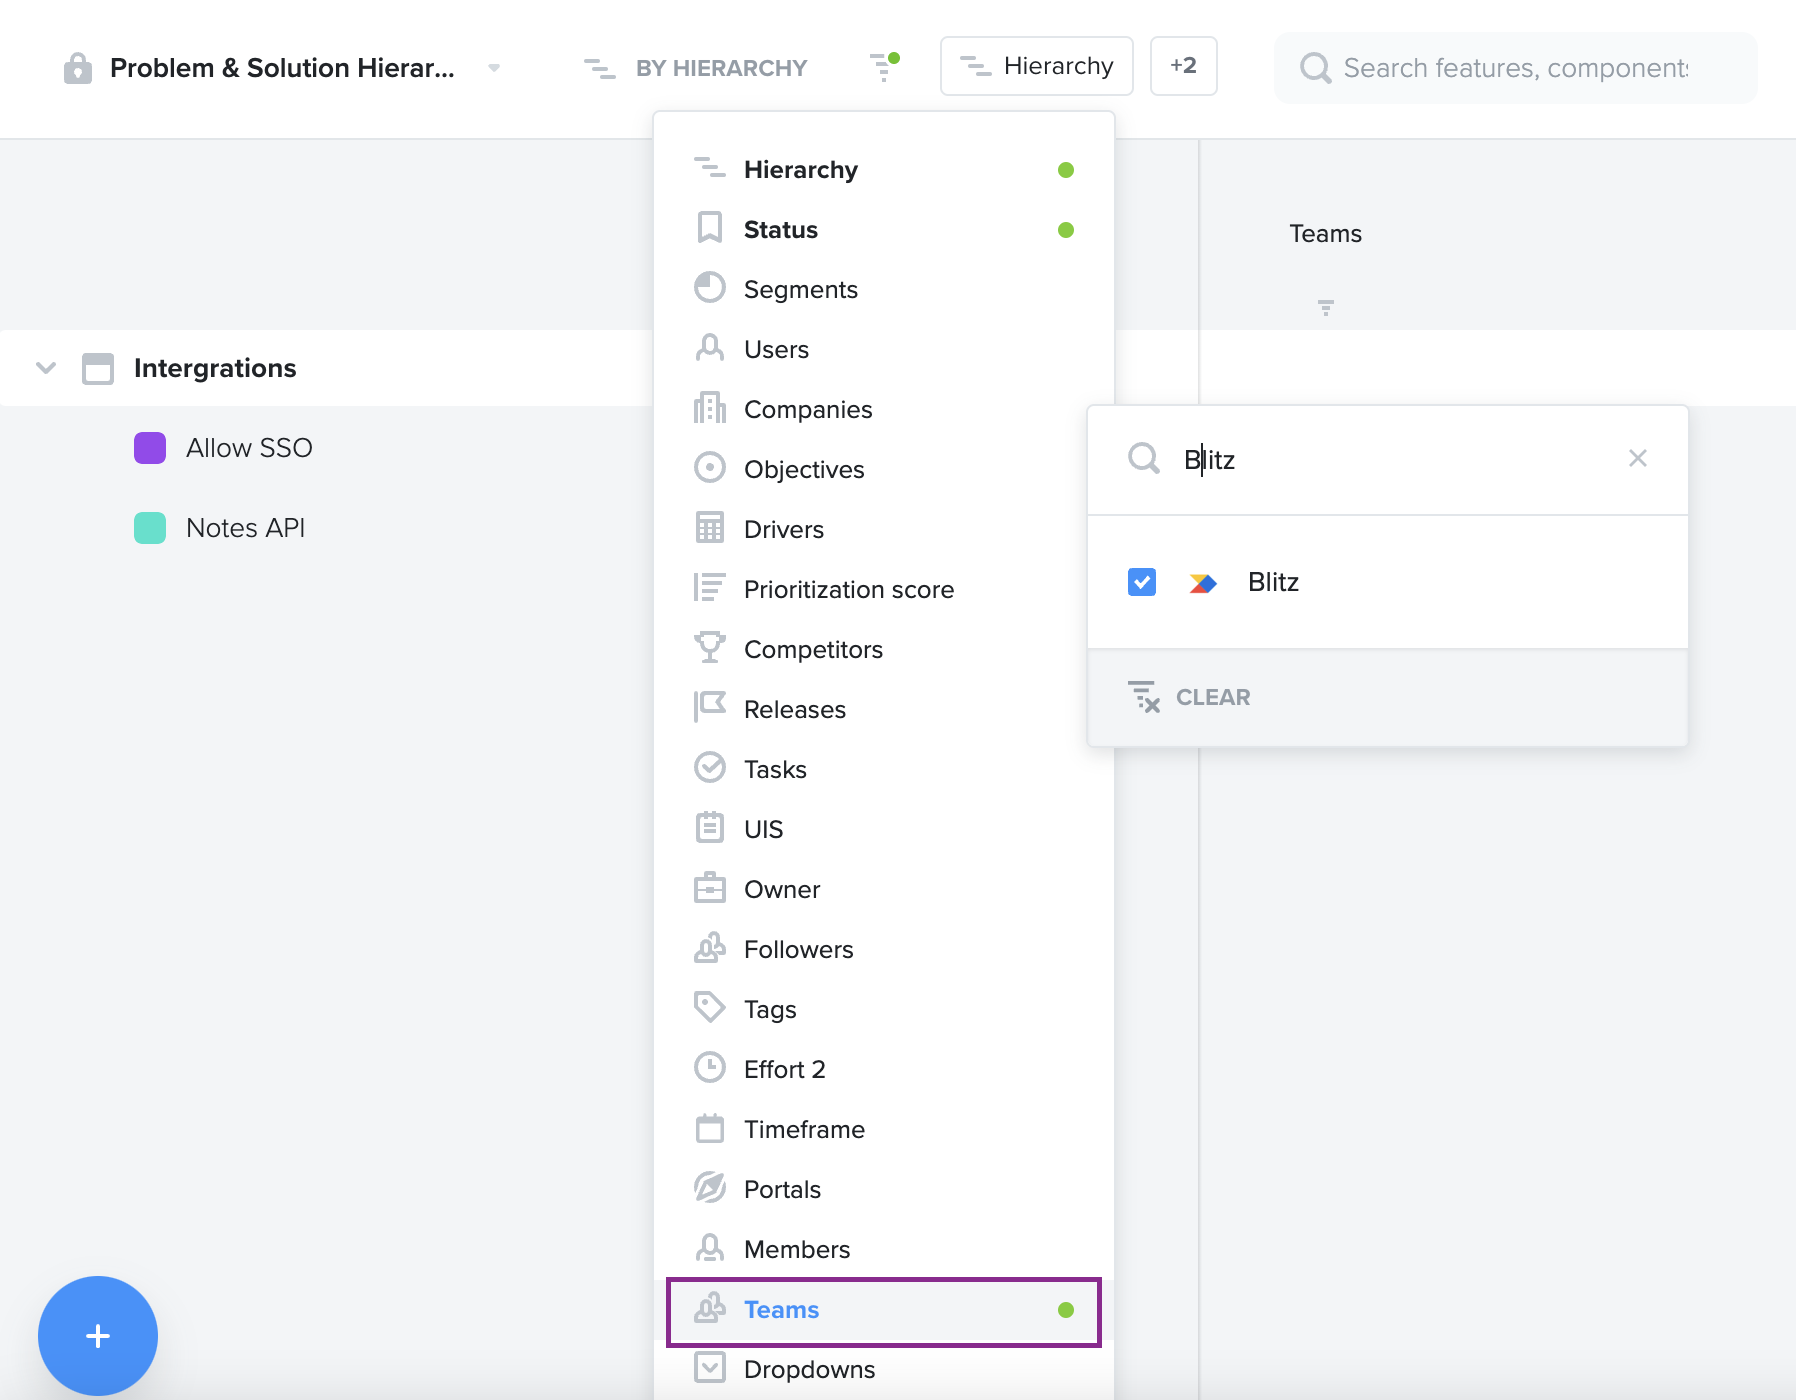Open the +2 additional filters button
Screen dimensions: 1796x1400
tap(1184, 66)
